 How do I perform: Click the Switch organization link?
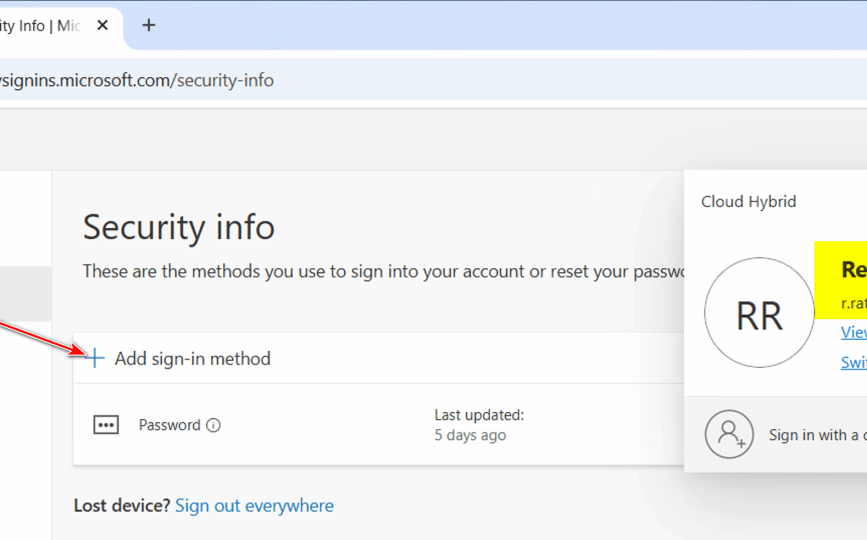tap(853, 362)
